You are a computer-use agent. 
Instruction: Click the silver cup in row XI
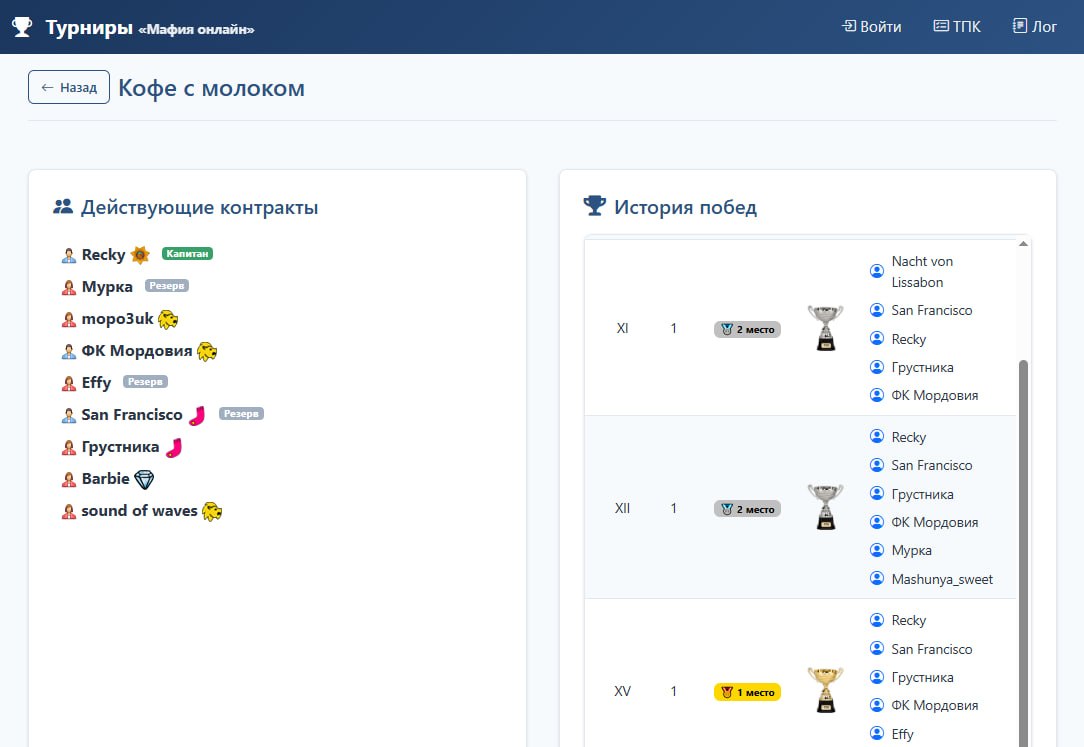click(825, 328)
